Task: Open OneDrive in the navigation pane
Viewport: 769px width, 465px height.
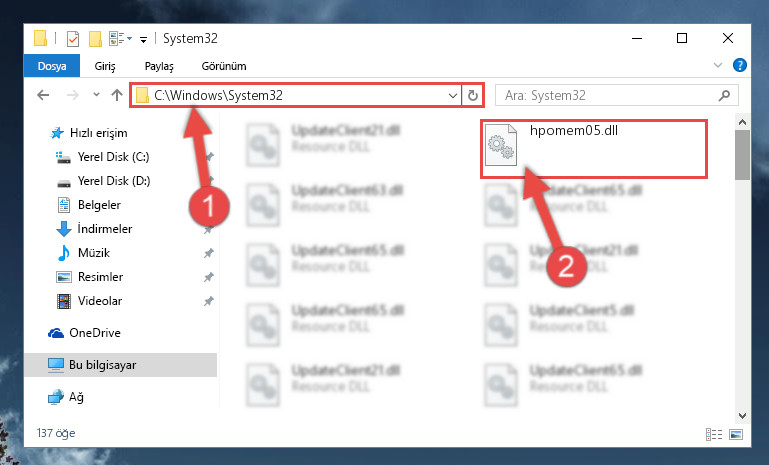Action: (95, 333)
